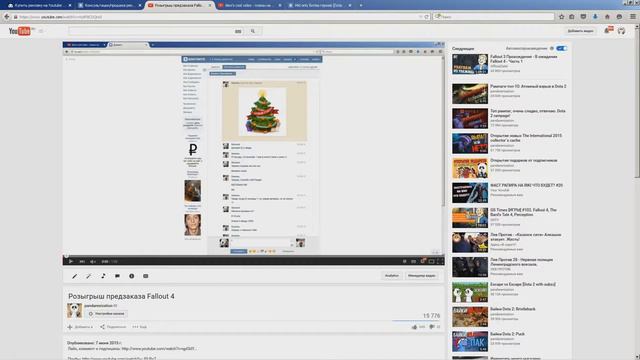The height and width of the screenshot is (360, 640).
Task: Click the panda channel avatar
Action: coord(74,311)
